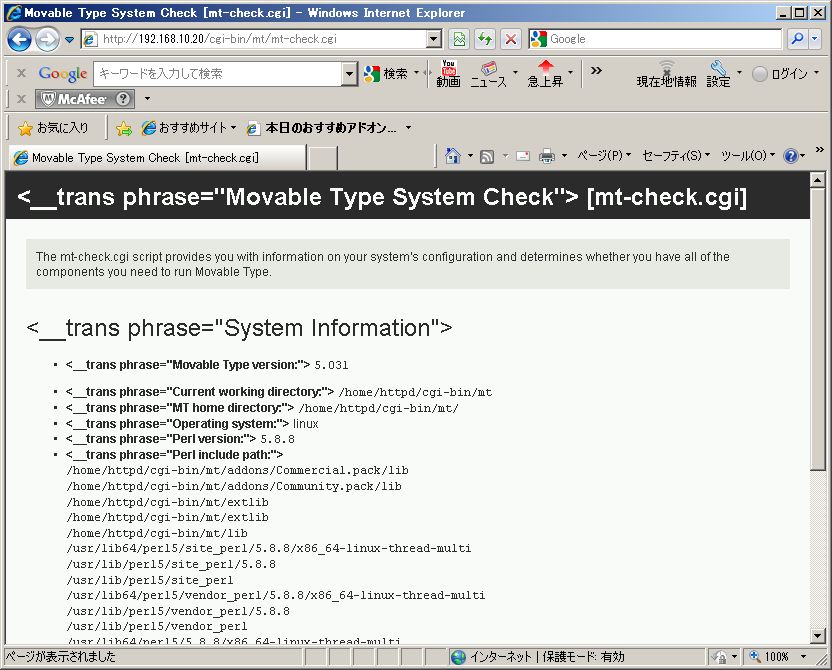Viewport: 832px width, 670px height.
Task: Open the zoom level dropdown arrow
Action: (803, 657)
